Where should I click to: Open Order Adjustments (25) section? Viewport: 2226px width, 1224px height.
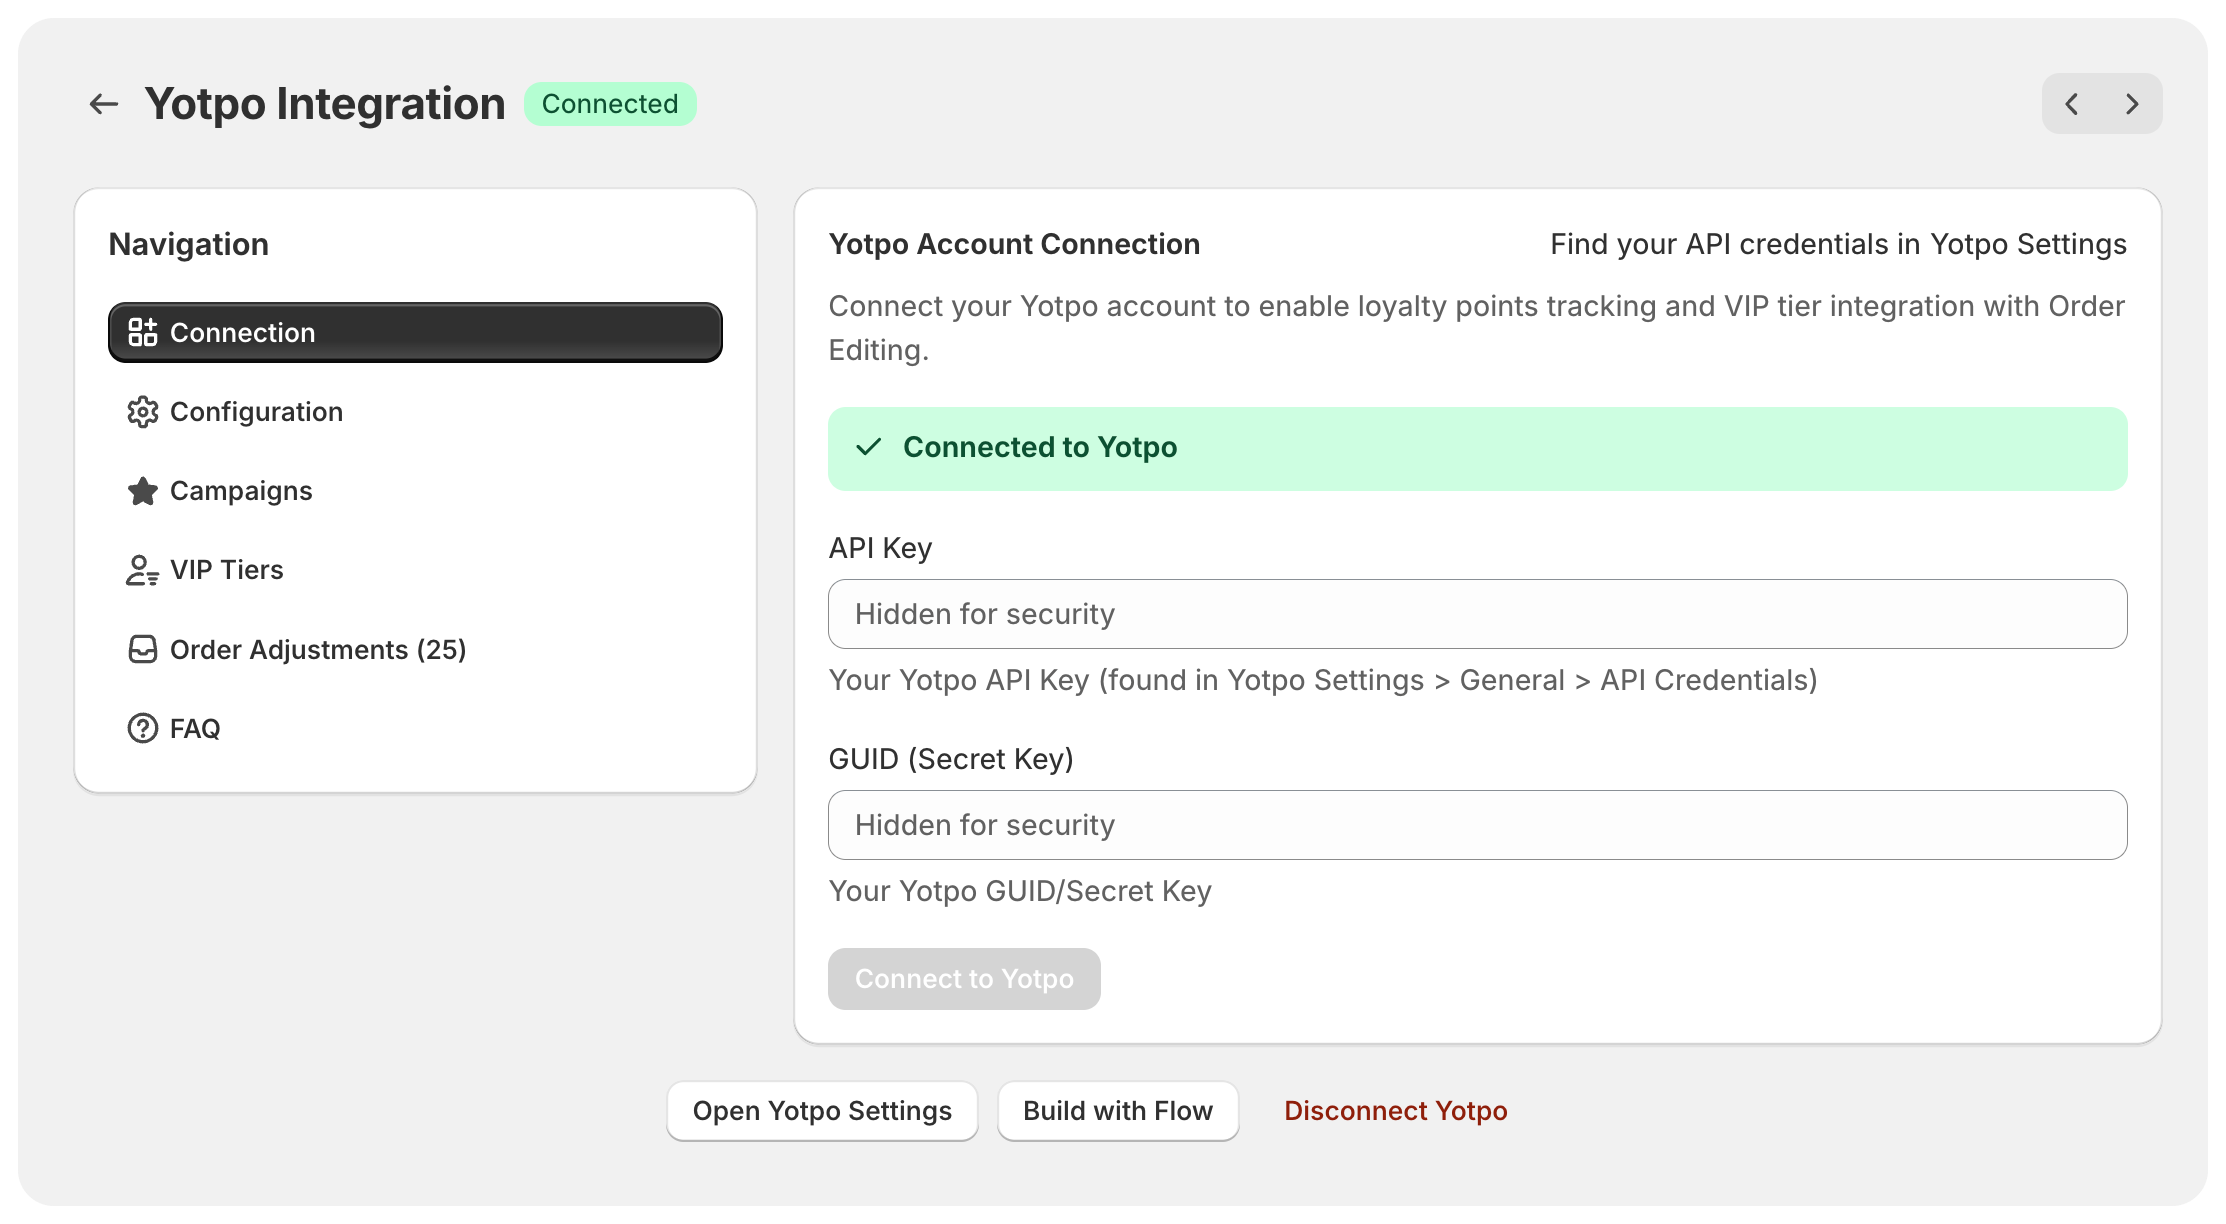click(415, 650)
